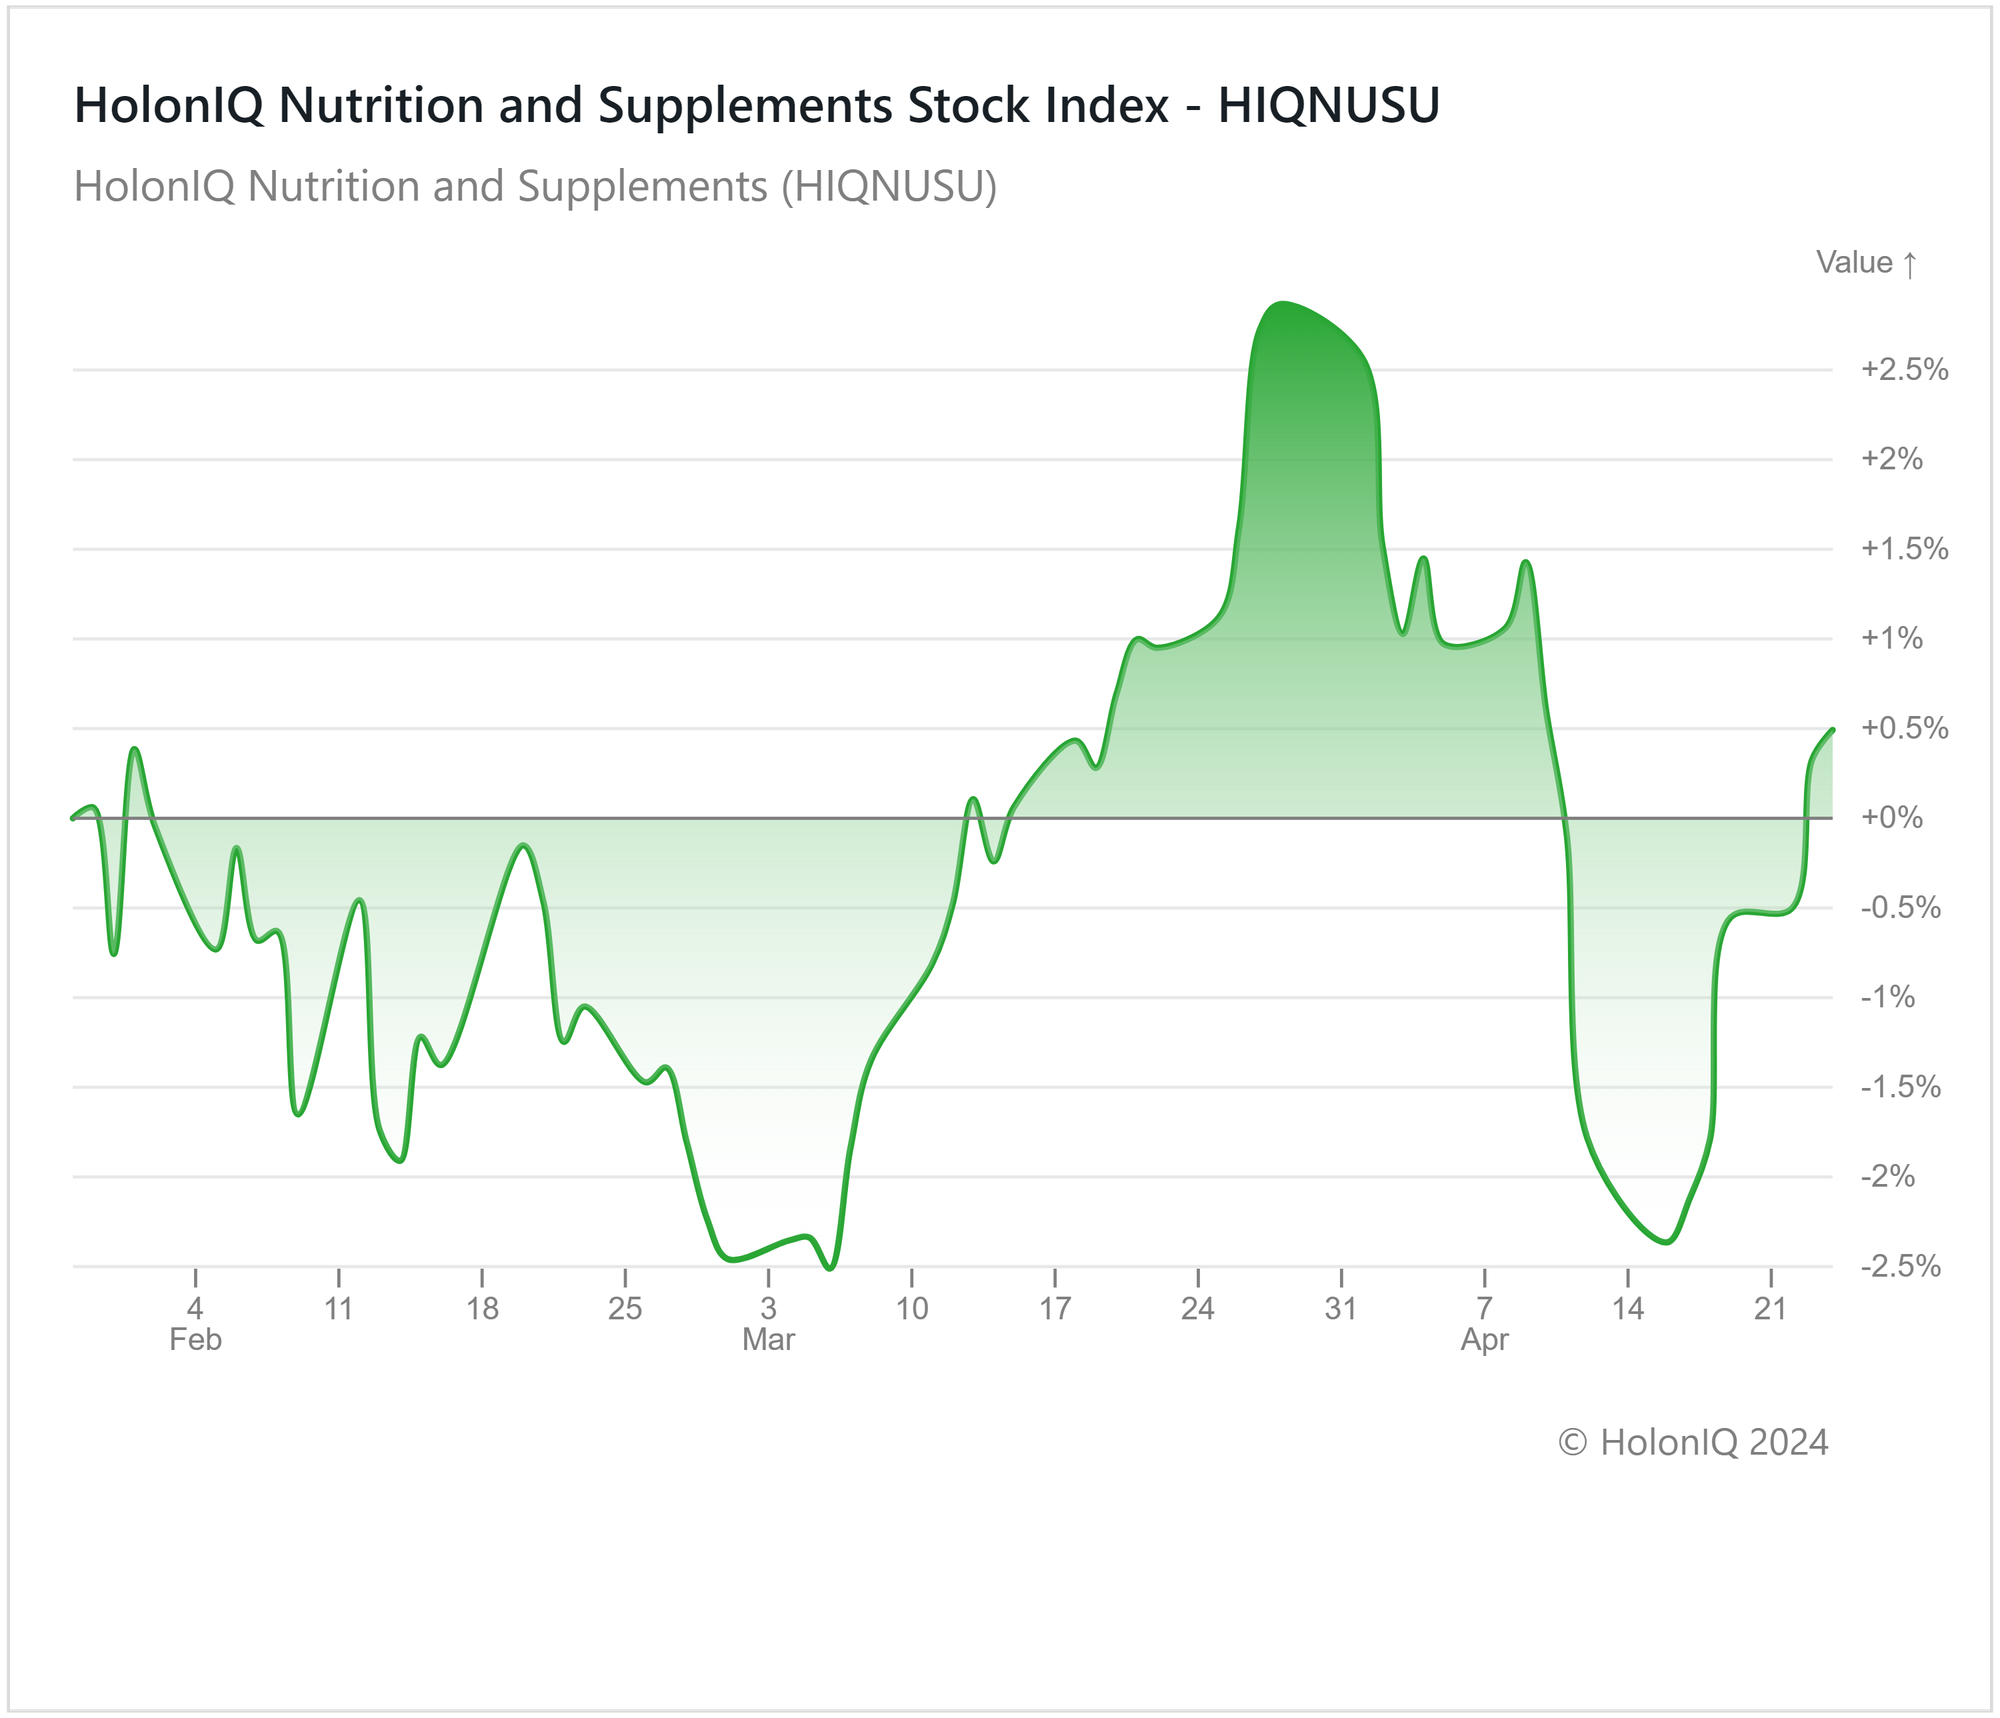Click the '31' date tick label
The image size is (2000, 1718).
click(1341, 1308)
